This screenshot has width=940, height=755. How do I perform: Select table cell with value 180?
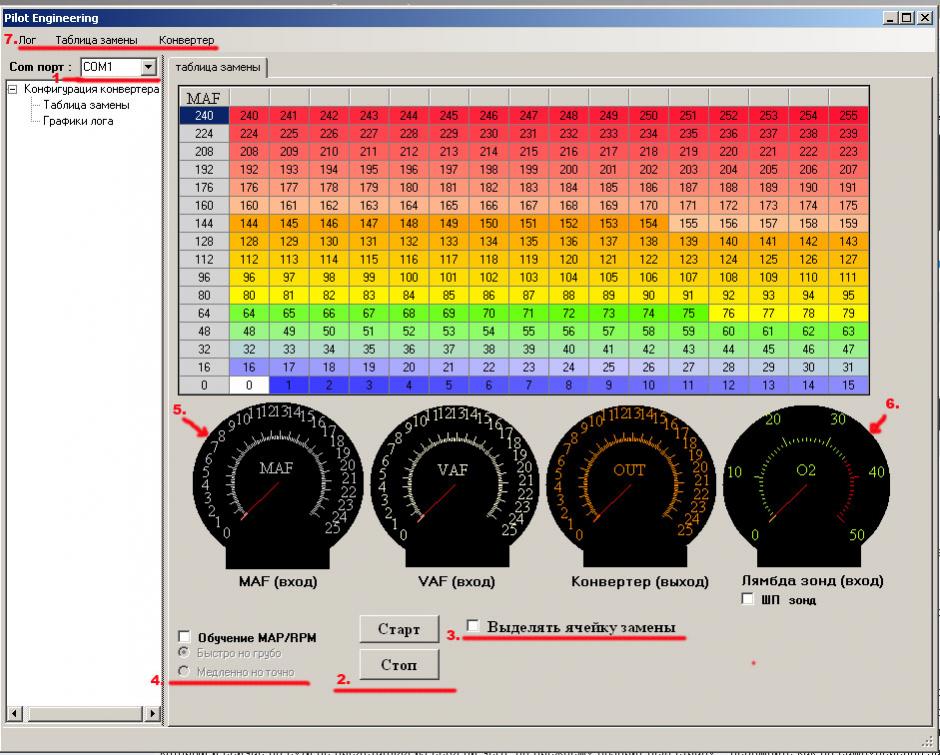coord(409,188)
